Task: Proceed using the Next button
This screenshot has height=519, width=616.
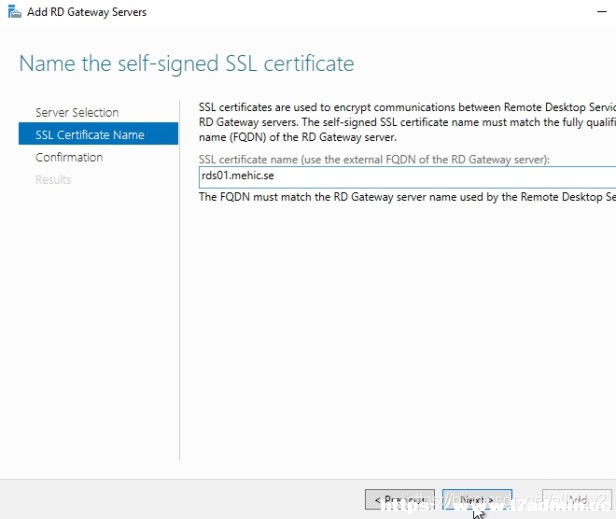Action: [x=477, y=499]
